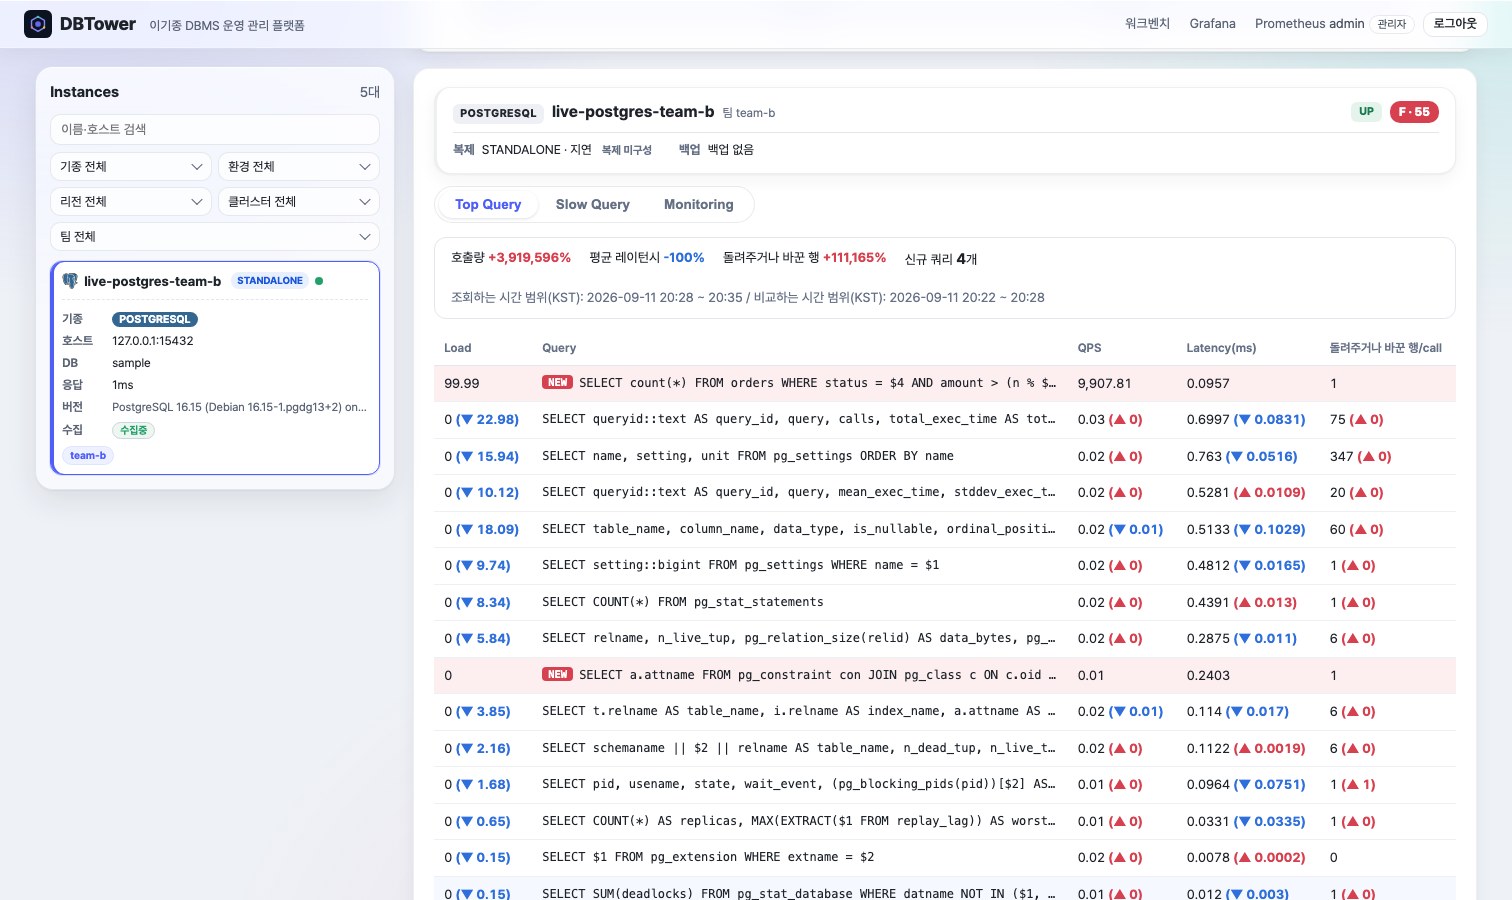1512x900 pixels.
Task: Click the POSTGRESQL badge in instance card
Action: click(155, 319)
